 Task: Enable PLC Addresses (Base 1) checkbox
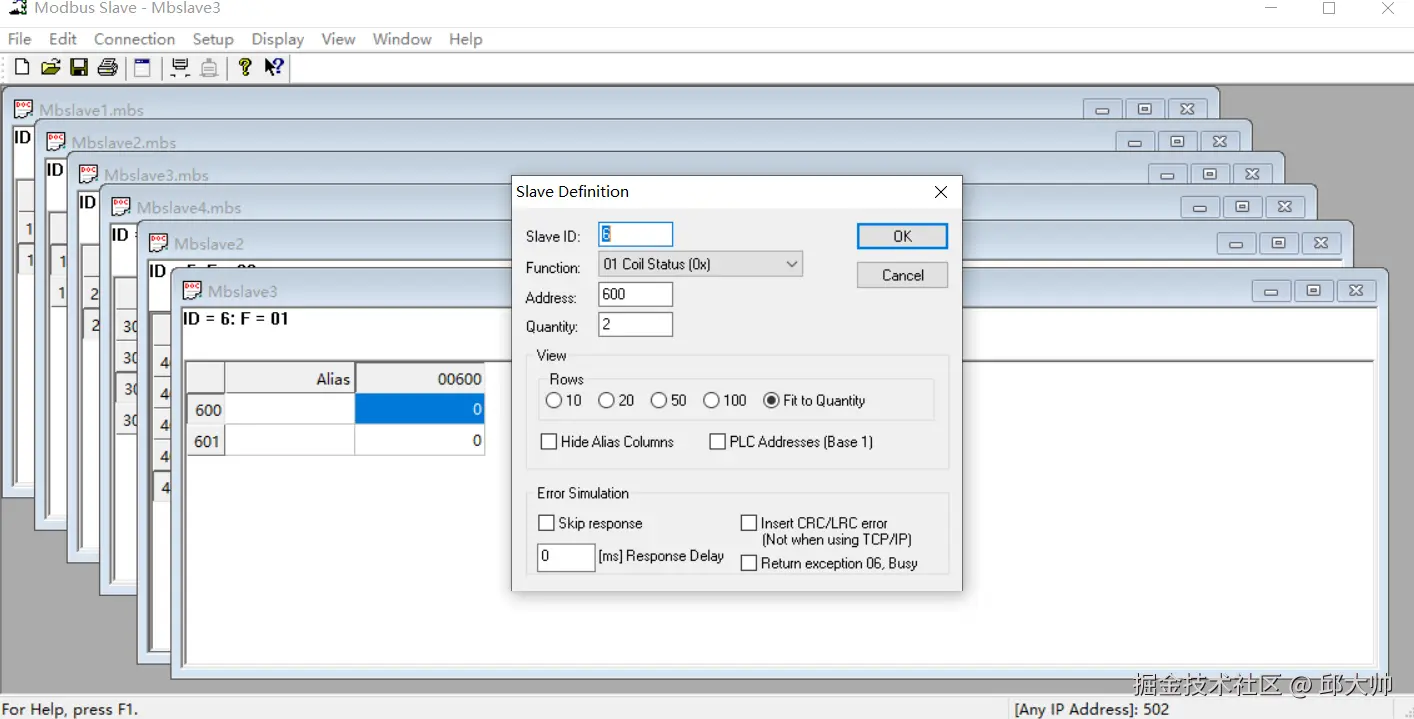pos(717,441)
